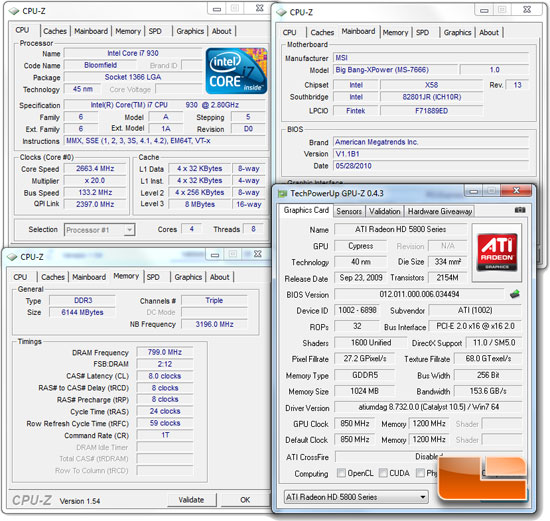The height and width of the screenshot is (521, 550).
Task: Open the Memory tab in CPU window
Action: [x=128, y=31]
